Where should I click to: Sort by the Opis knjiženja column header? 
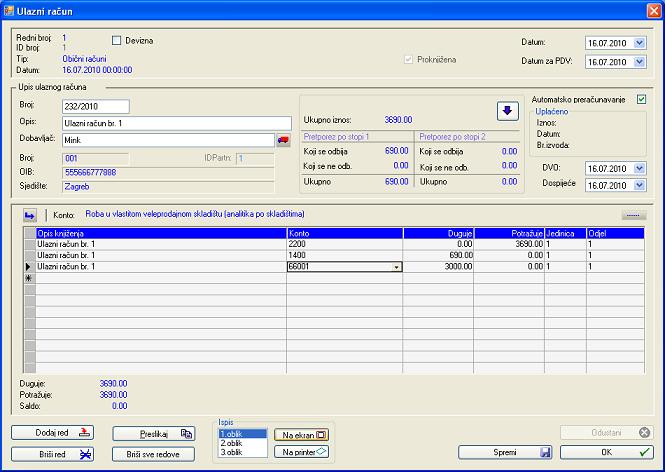161,233
